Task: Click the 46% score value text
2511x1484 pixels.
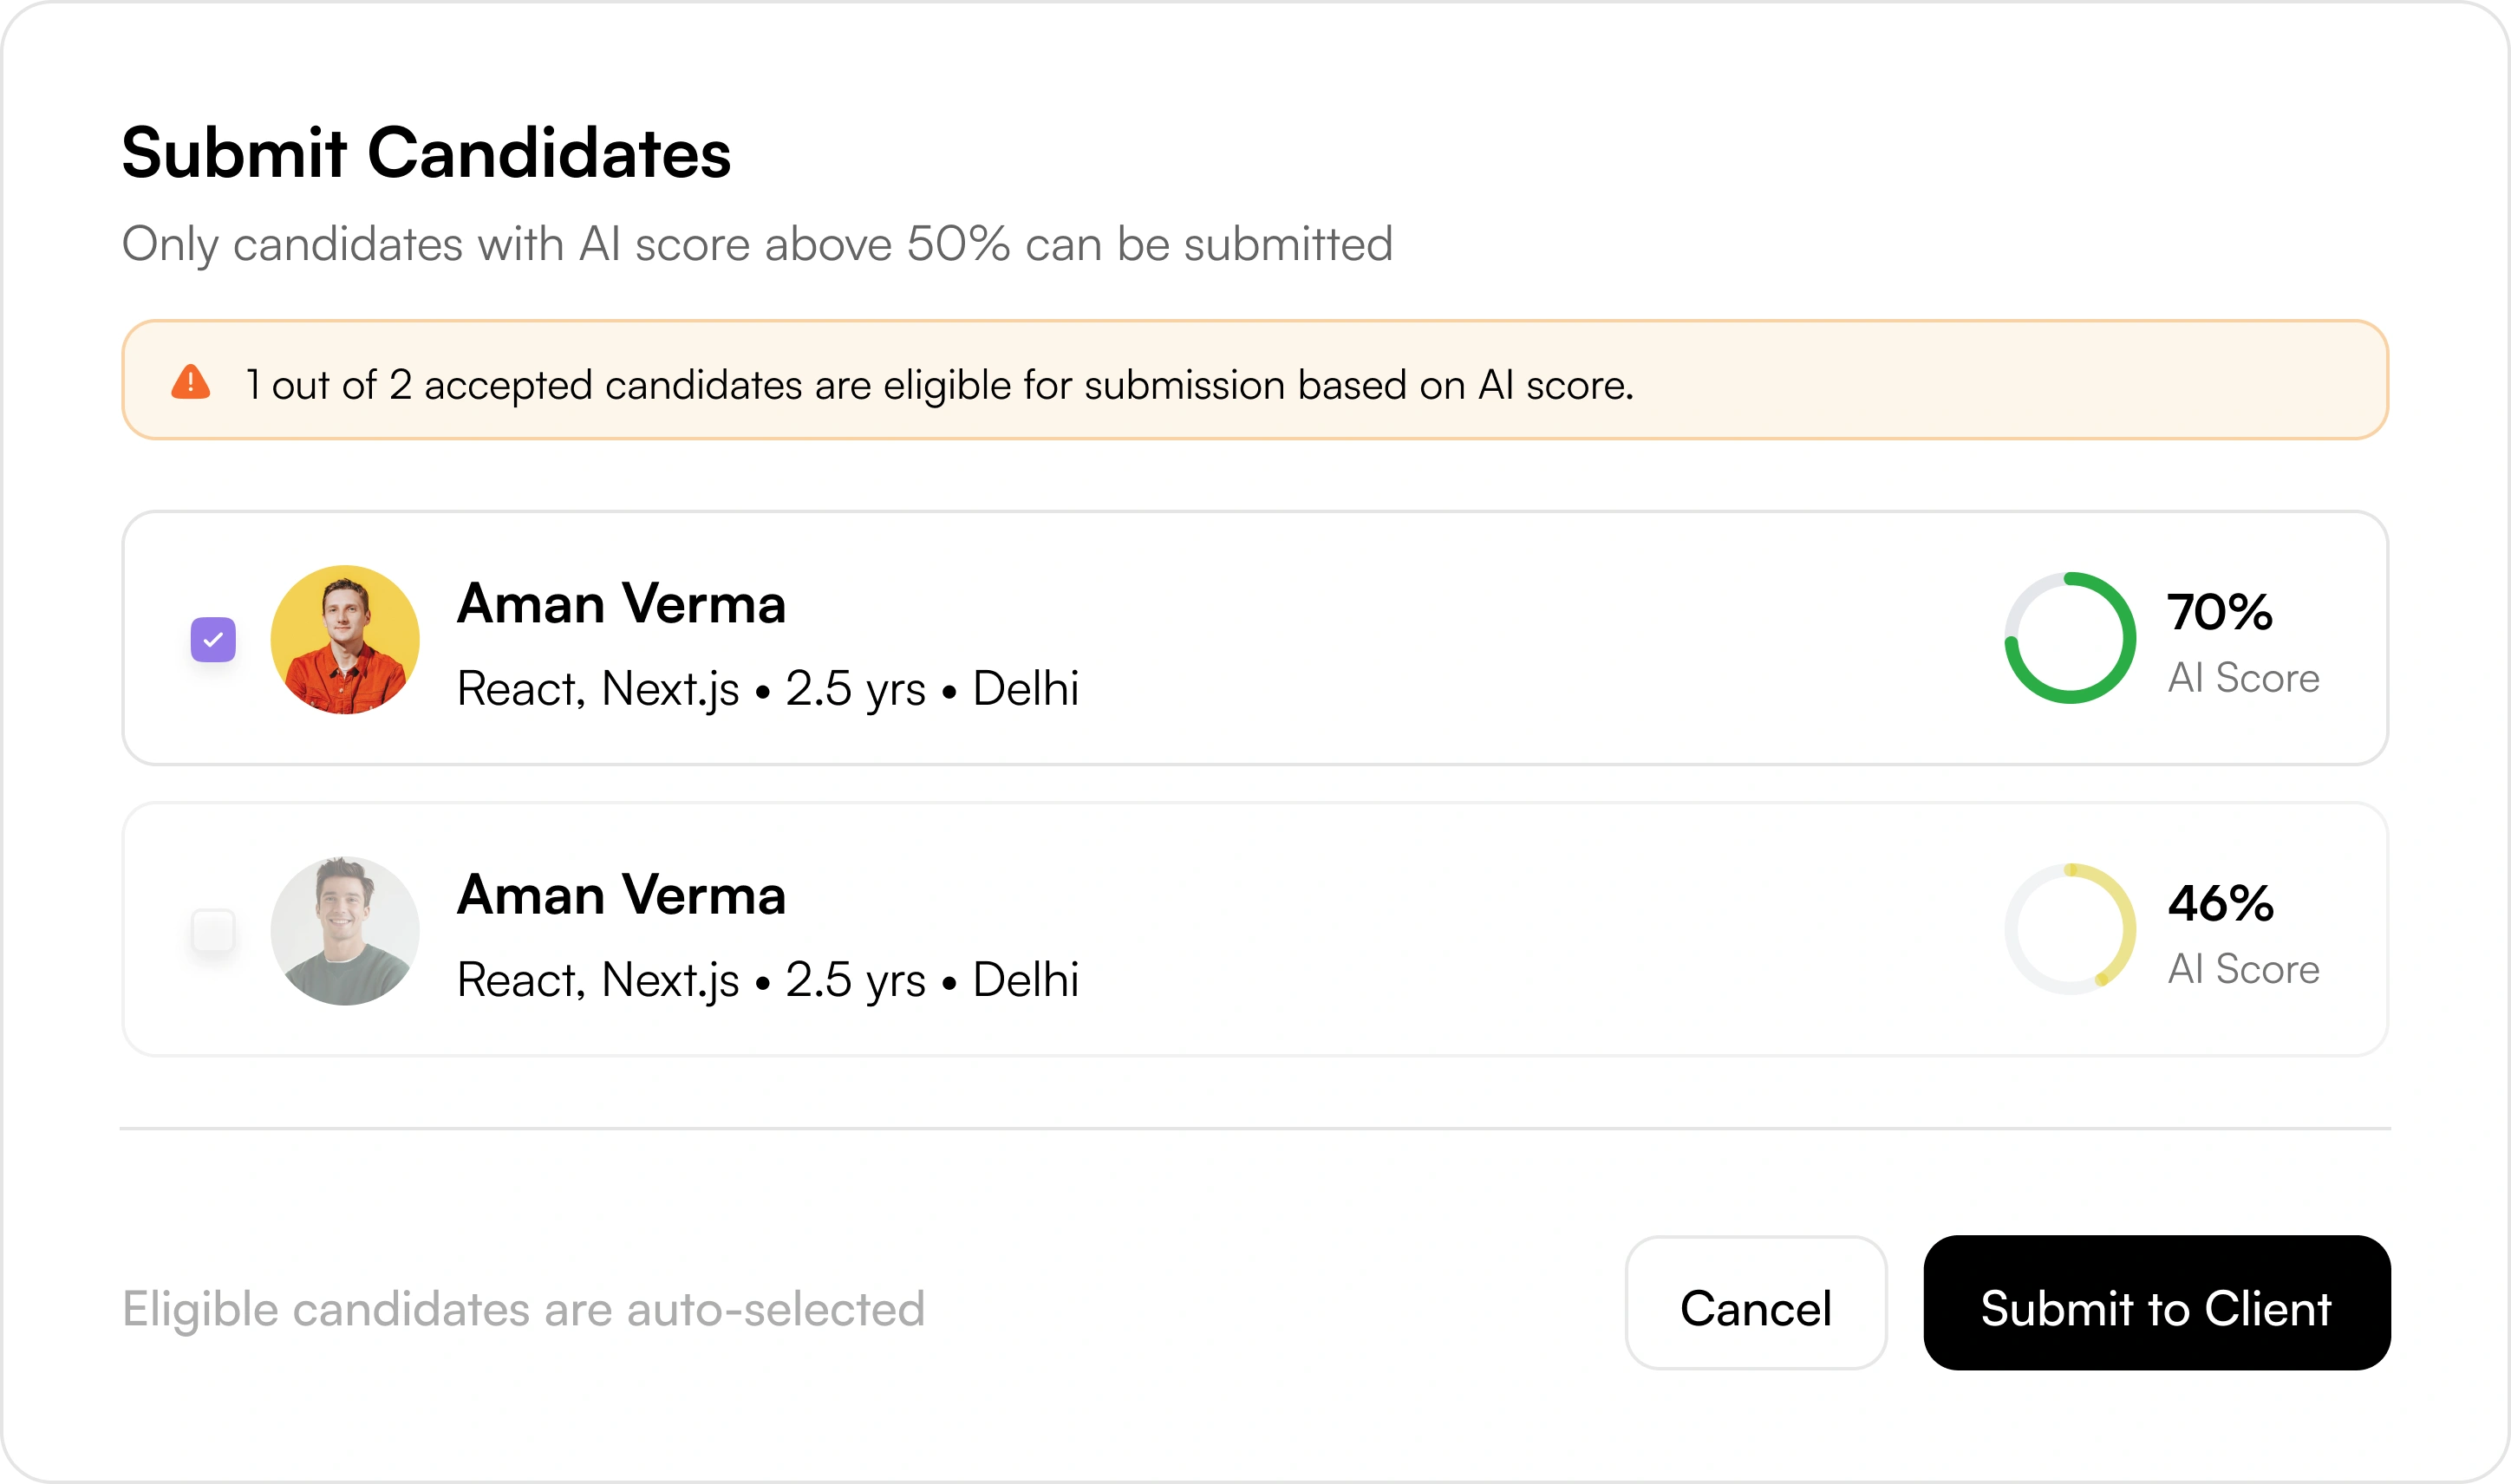Action: pos(2220,903)
